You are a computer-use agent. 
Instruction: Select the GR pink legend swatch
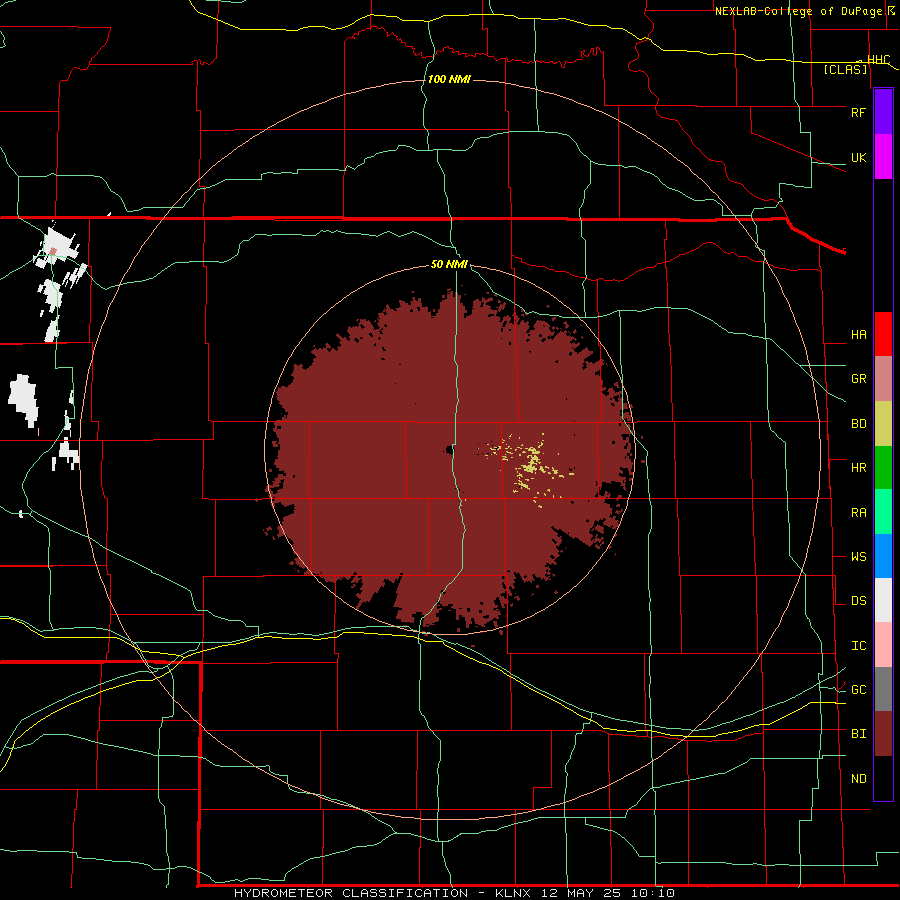[883, 378]
